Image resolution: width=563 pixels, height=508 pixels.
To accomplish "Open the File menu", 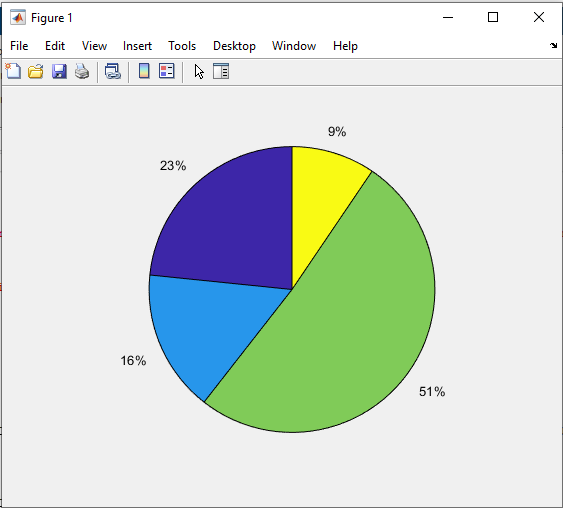I will click(19, 46).
